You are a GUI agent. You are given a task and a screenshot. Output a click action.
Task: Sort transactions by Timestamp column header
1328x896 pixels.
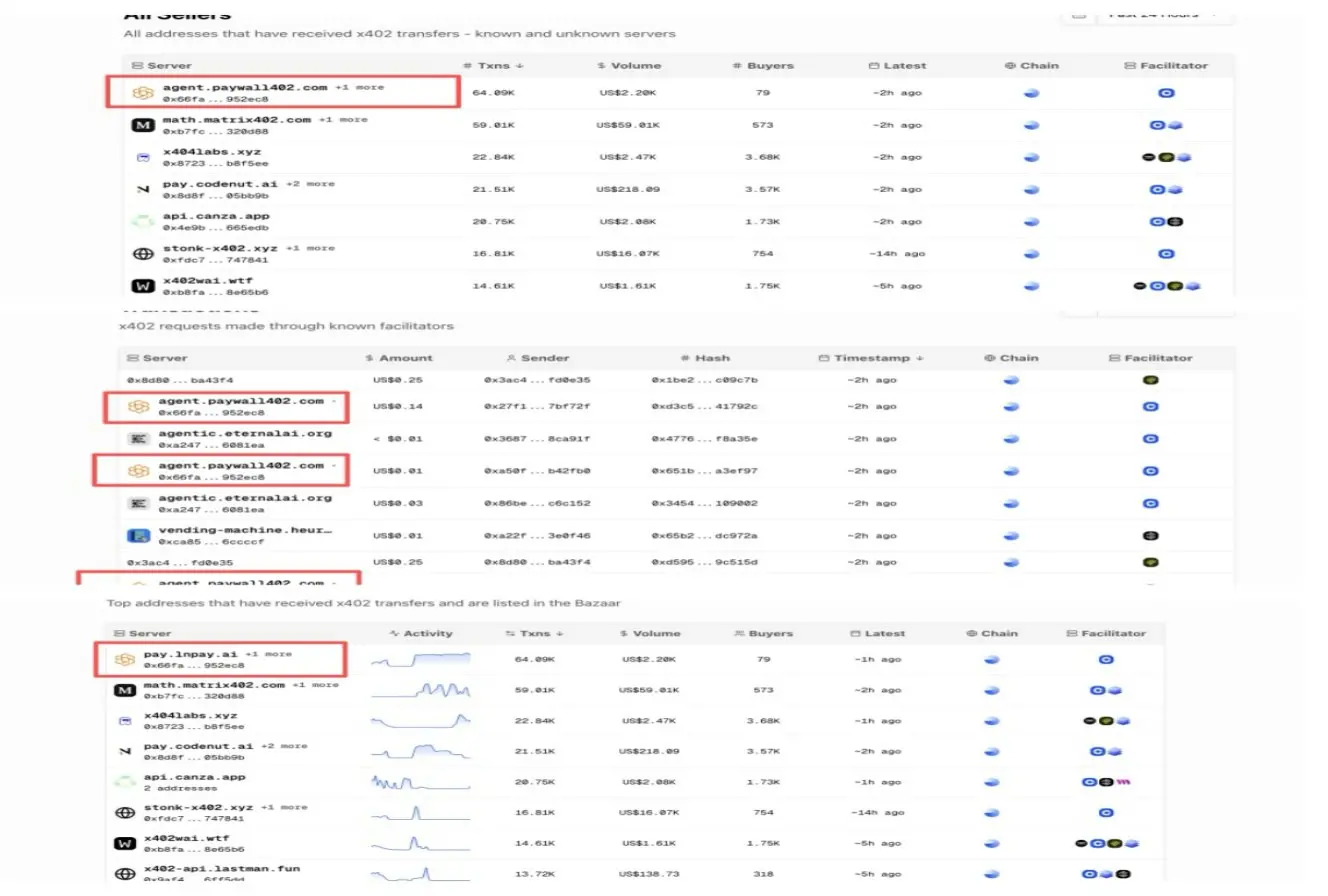(x=871, y=358)
